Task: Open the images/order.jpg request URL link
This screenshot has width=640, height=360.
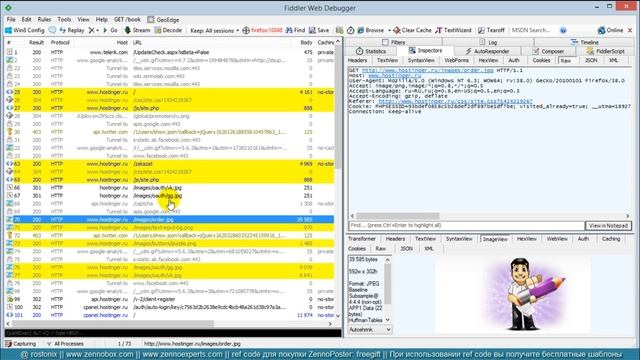Action: click(x=427, y=71)
